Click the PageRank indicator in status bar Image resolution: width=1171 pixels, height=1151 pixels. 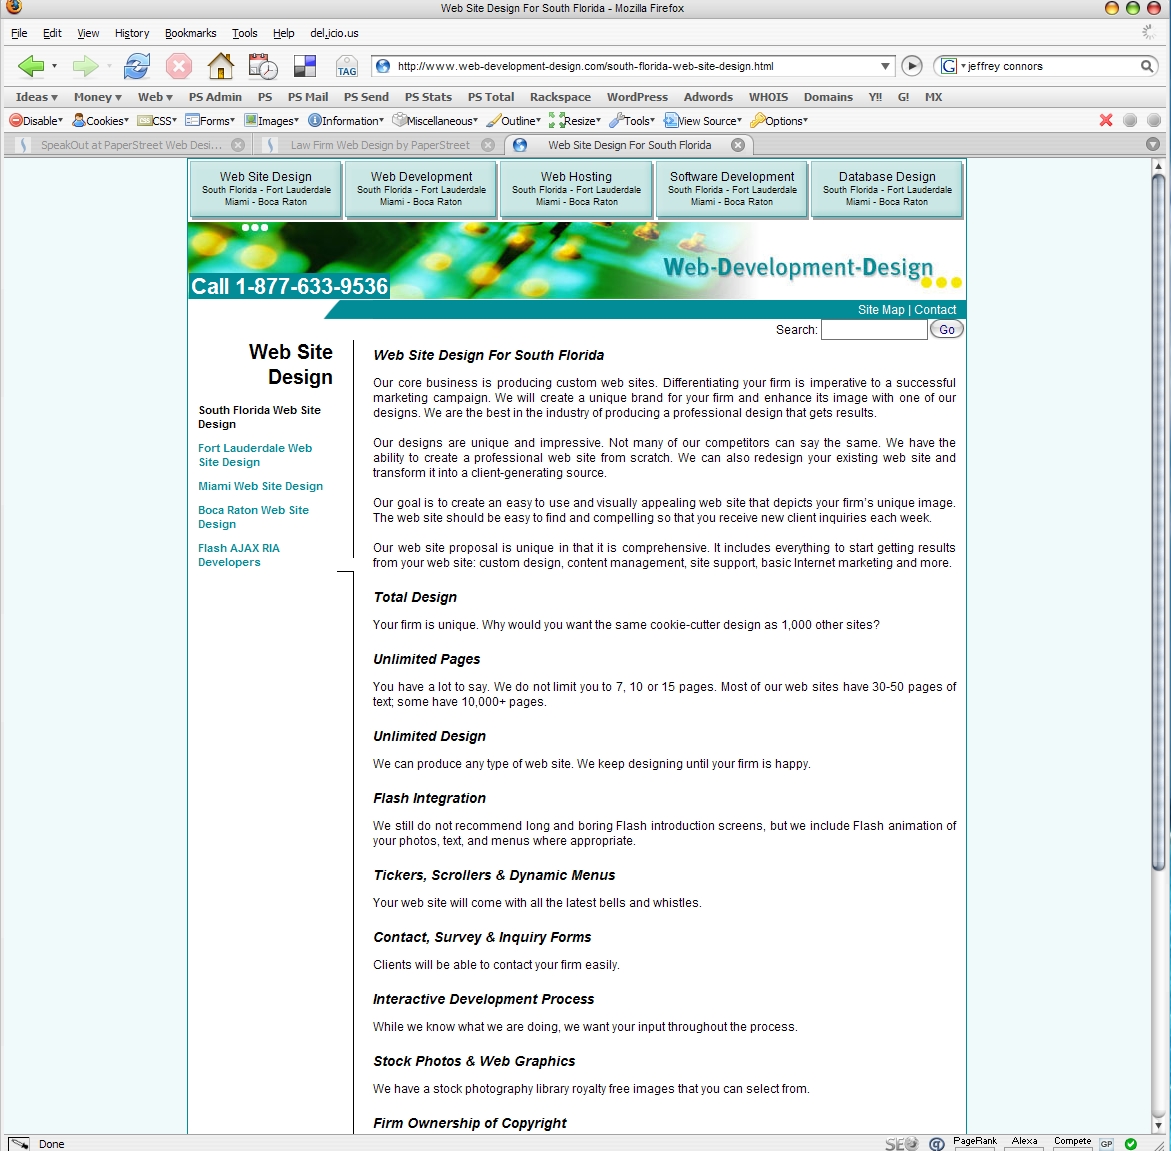coord(975,1143)
